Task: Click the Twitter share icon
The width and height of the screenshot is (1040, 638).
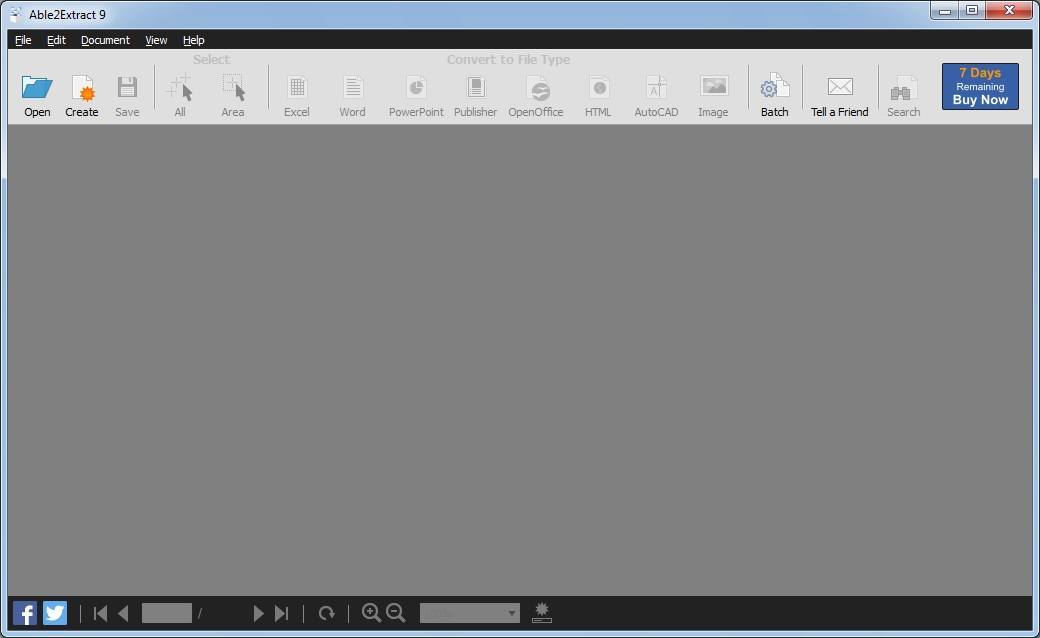Action: coord(54,613)
